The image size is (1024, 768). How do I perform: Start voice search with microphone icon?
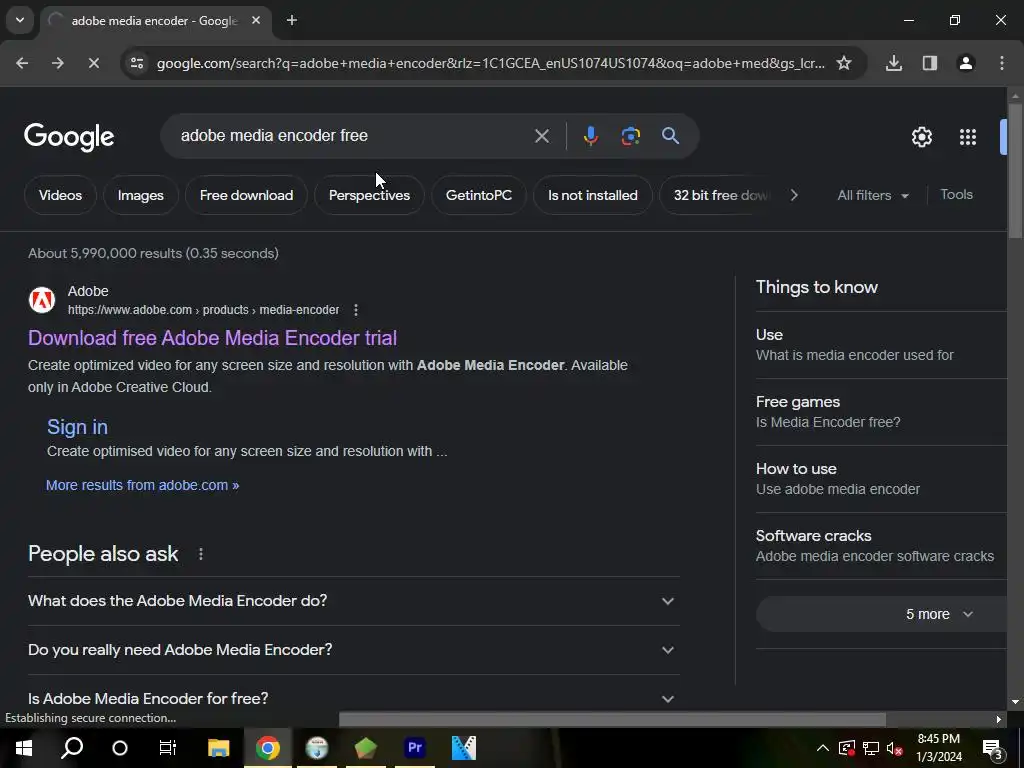click(x=590, y=136)
